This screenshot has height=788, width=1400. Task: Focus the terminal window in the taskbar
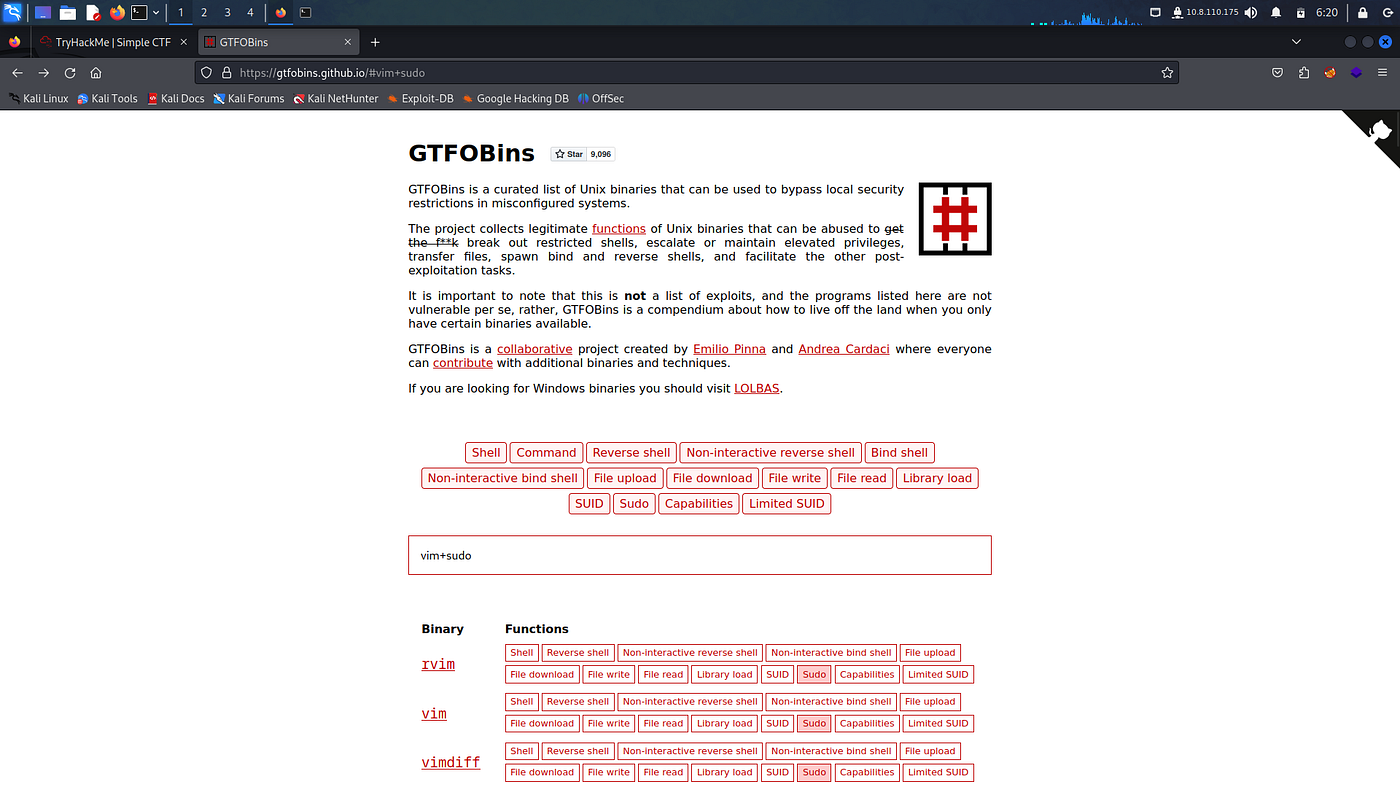point(305,13)
